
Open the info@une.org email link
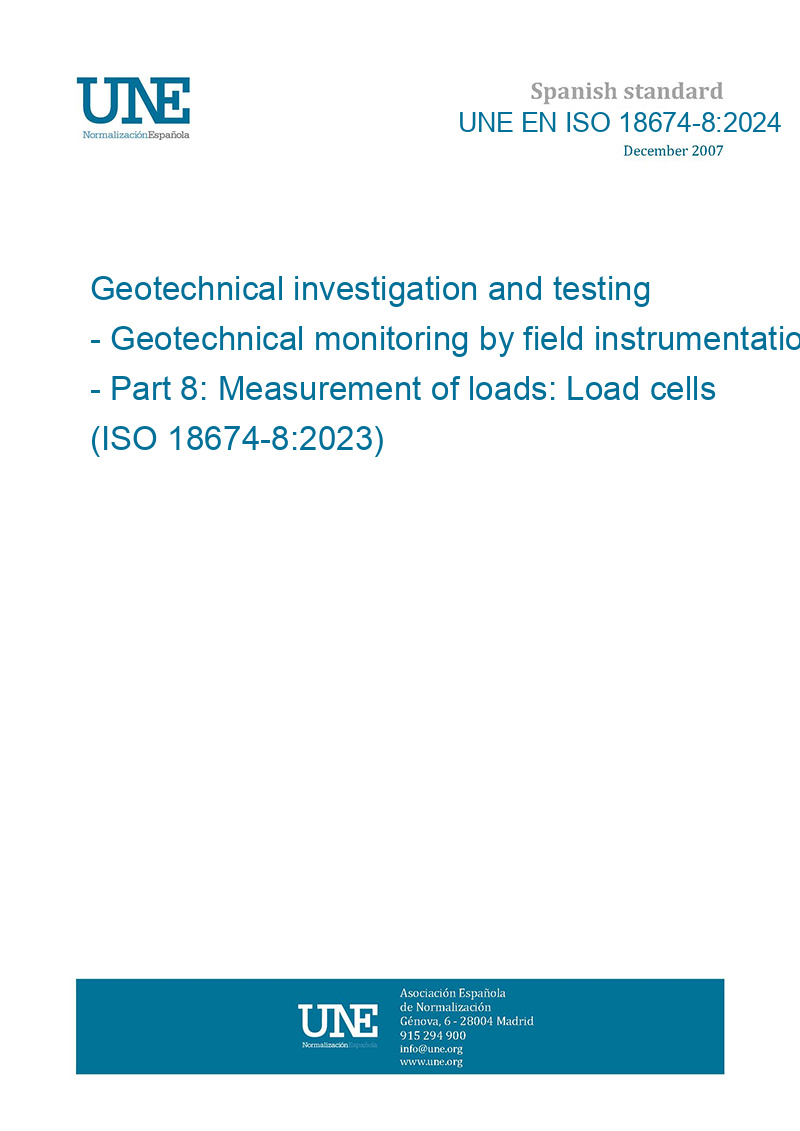click(x=431, y=1049)
